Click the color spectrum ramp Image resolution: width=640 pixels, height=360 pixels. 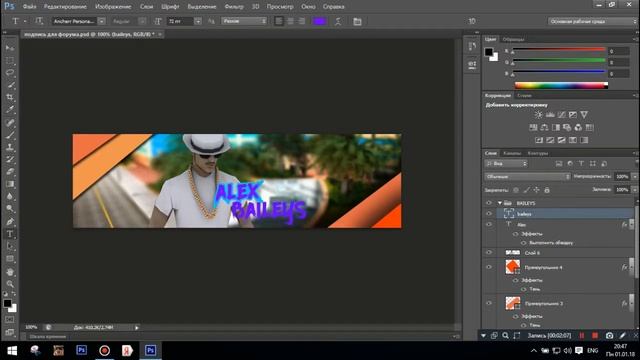(561, 85)
